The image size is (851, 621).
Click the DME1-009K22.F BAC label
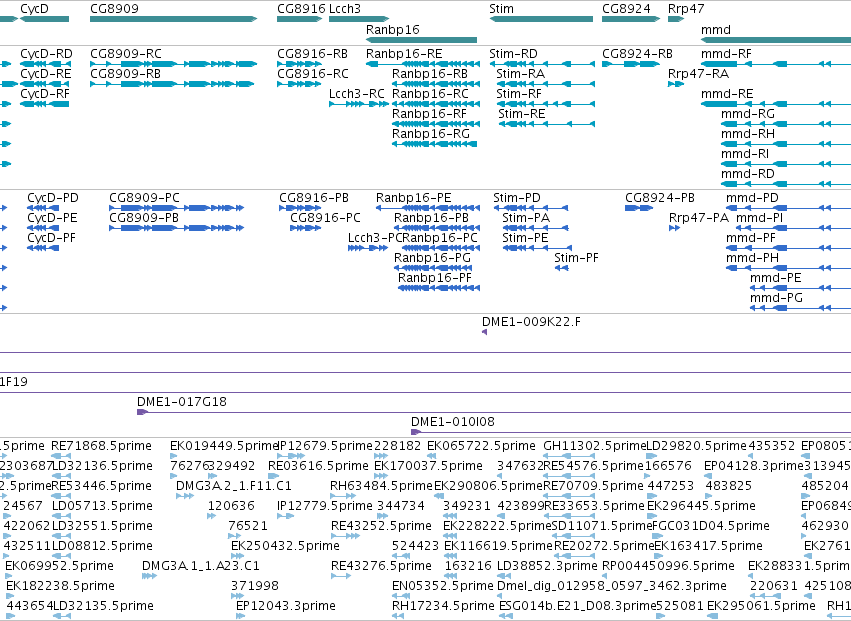pos(531,321)
